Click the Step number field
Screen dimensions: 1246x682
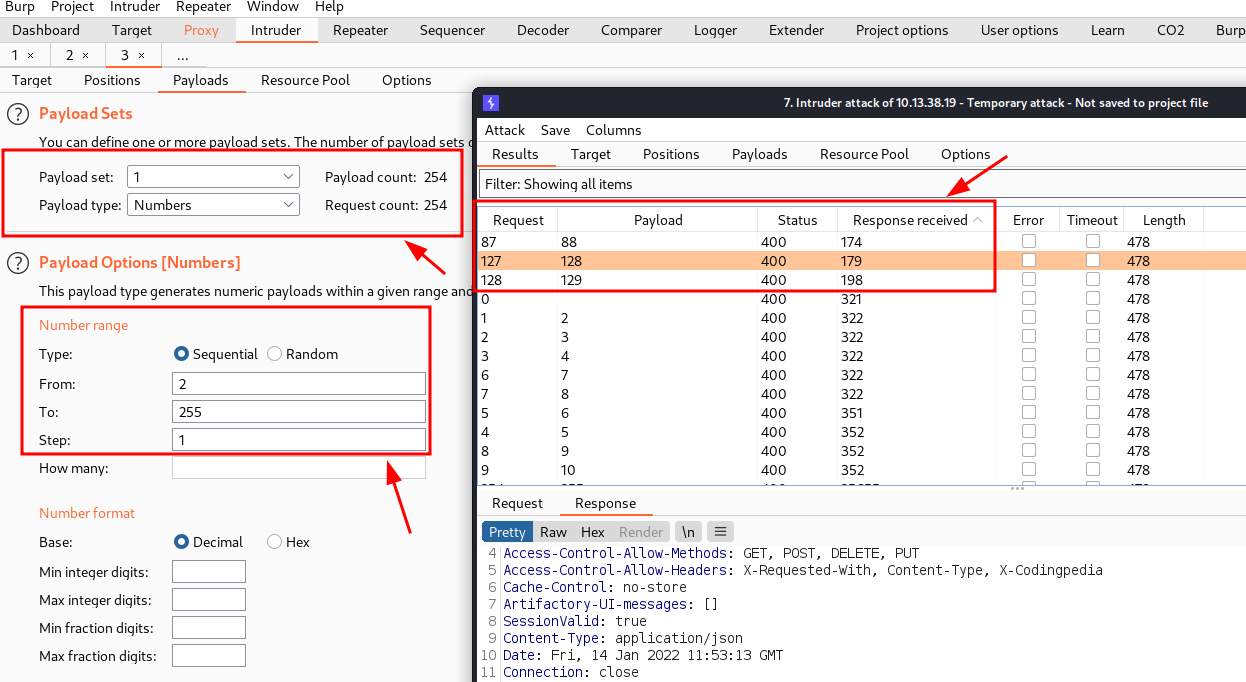(x=299, y=440)
